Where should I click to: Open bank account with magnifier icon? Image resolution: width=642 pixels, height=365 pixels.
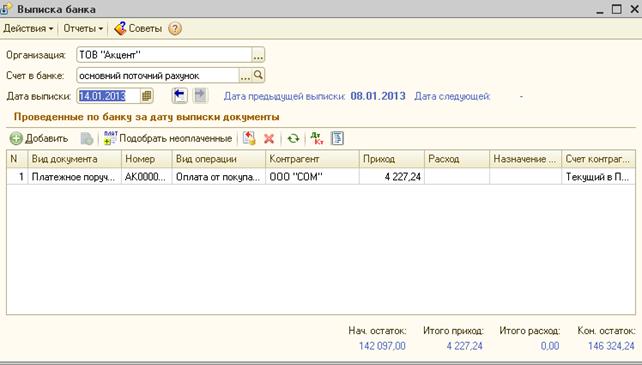click(258, 75)
